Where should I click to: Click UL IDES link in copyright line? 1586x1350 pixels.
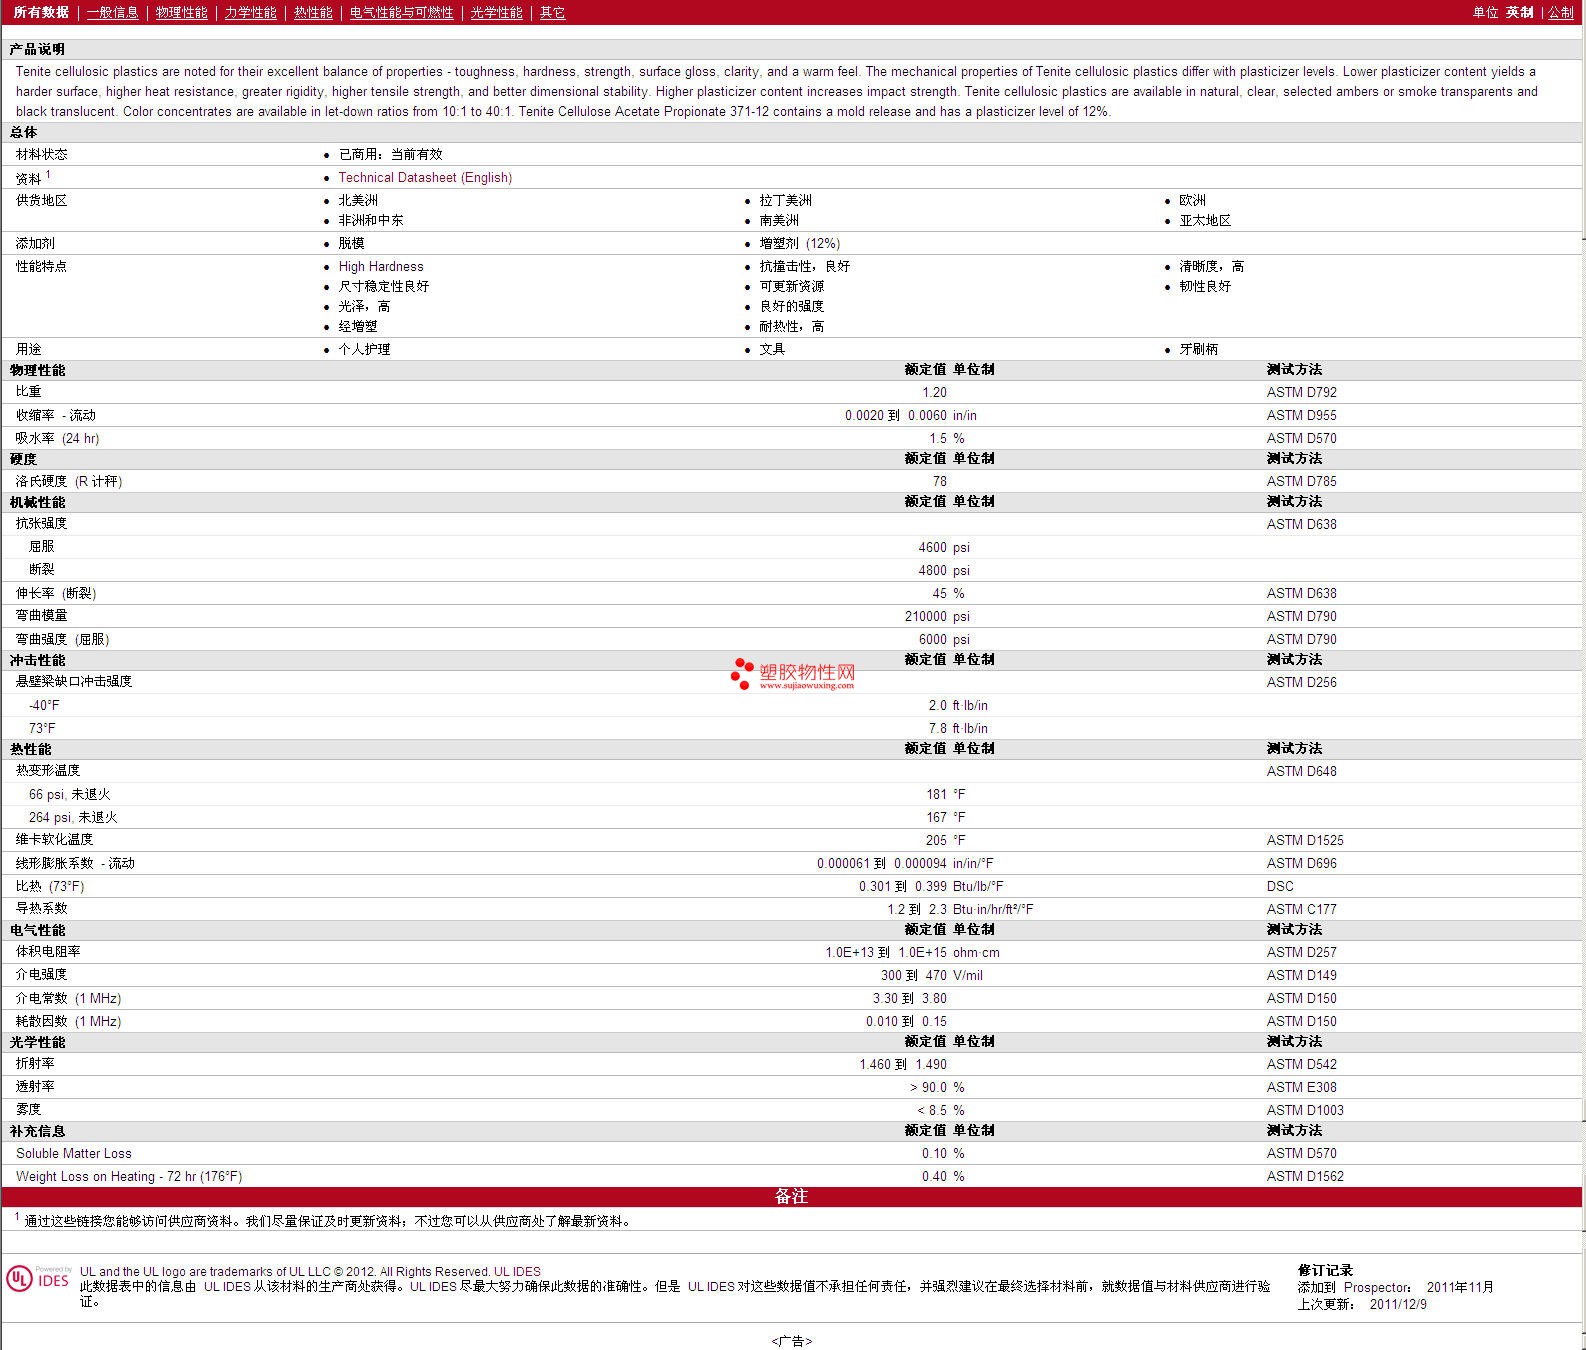pos(517,1272)
